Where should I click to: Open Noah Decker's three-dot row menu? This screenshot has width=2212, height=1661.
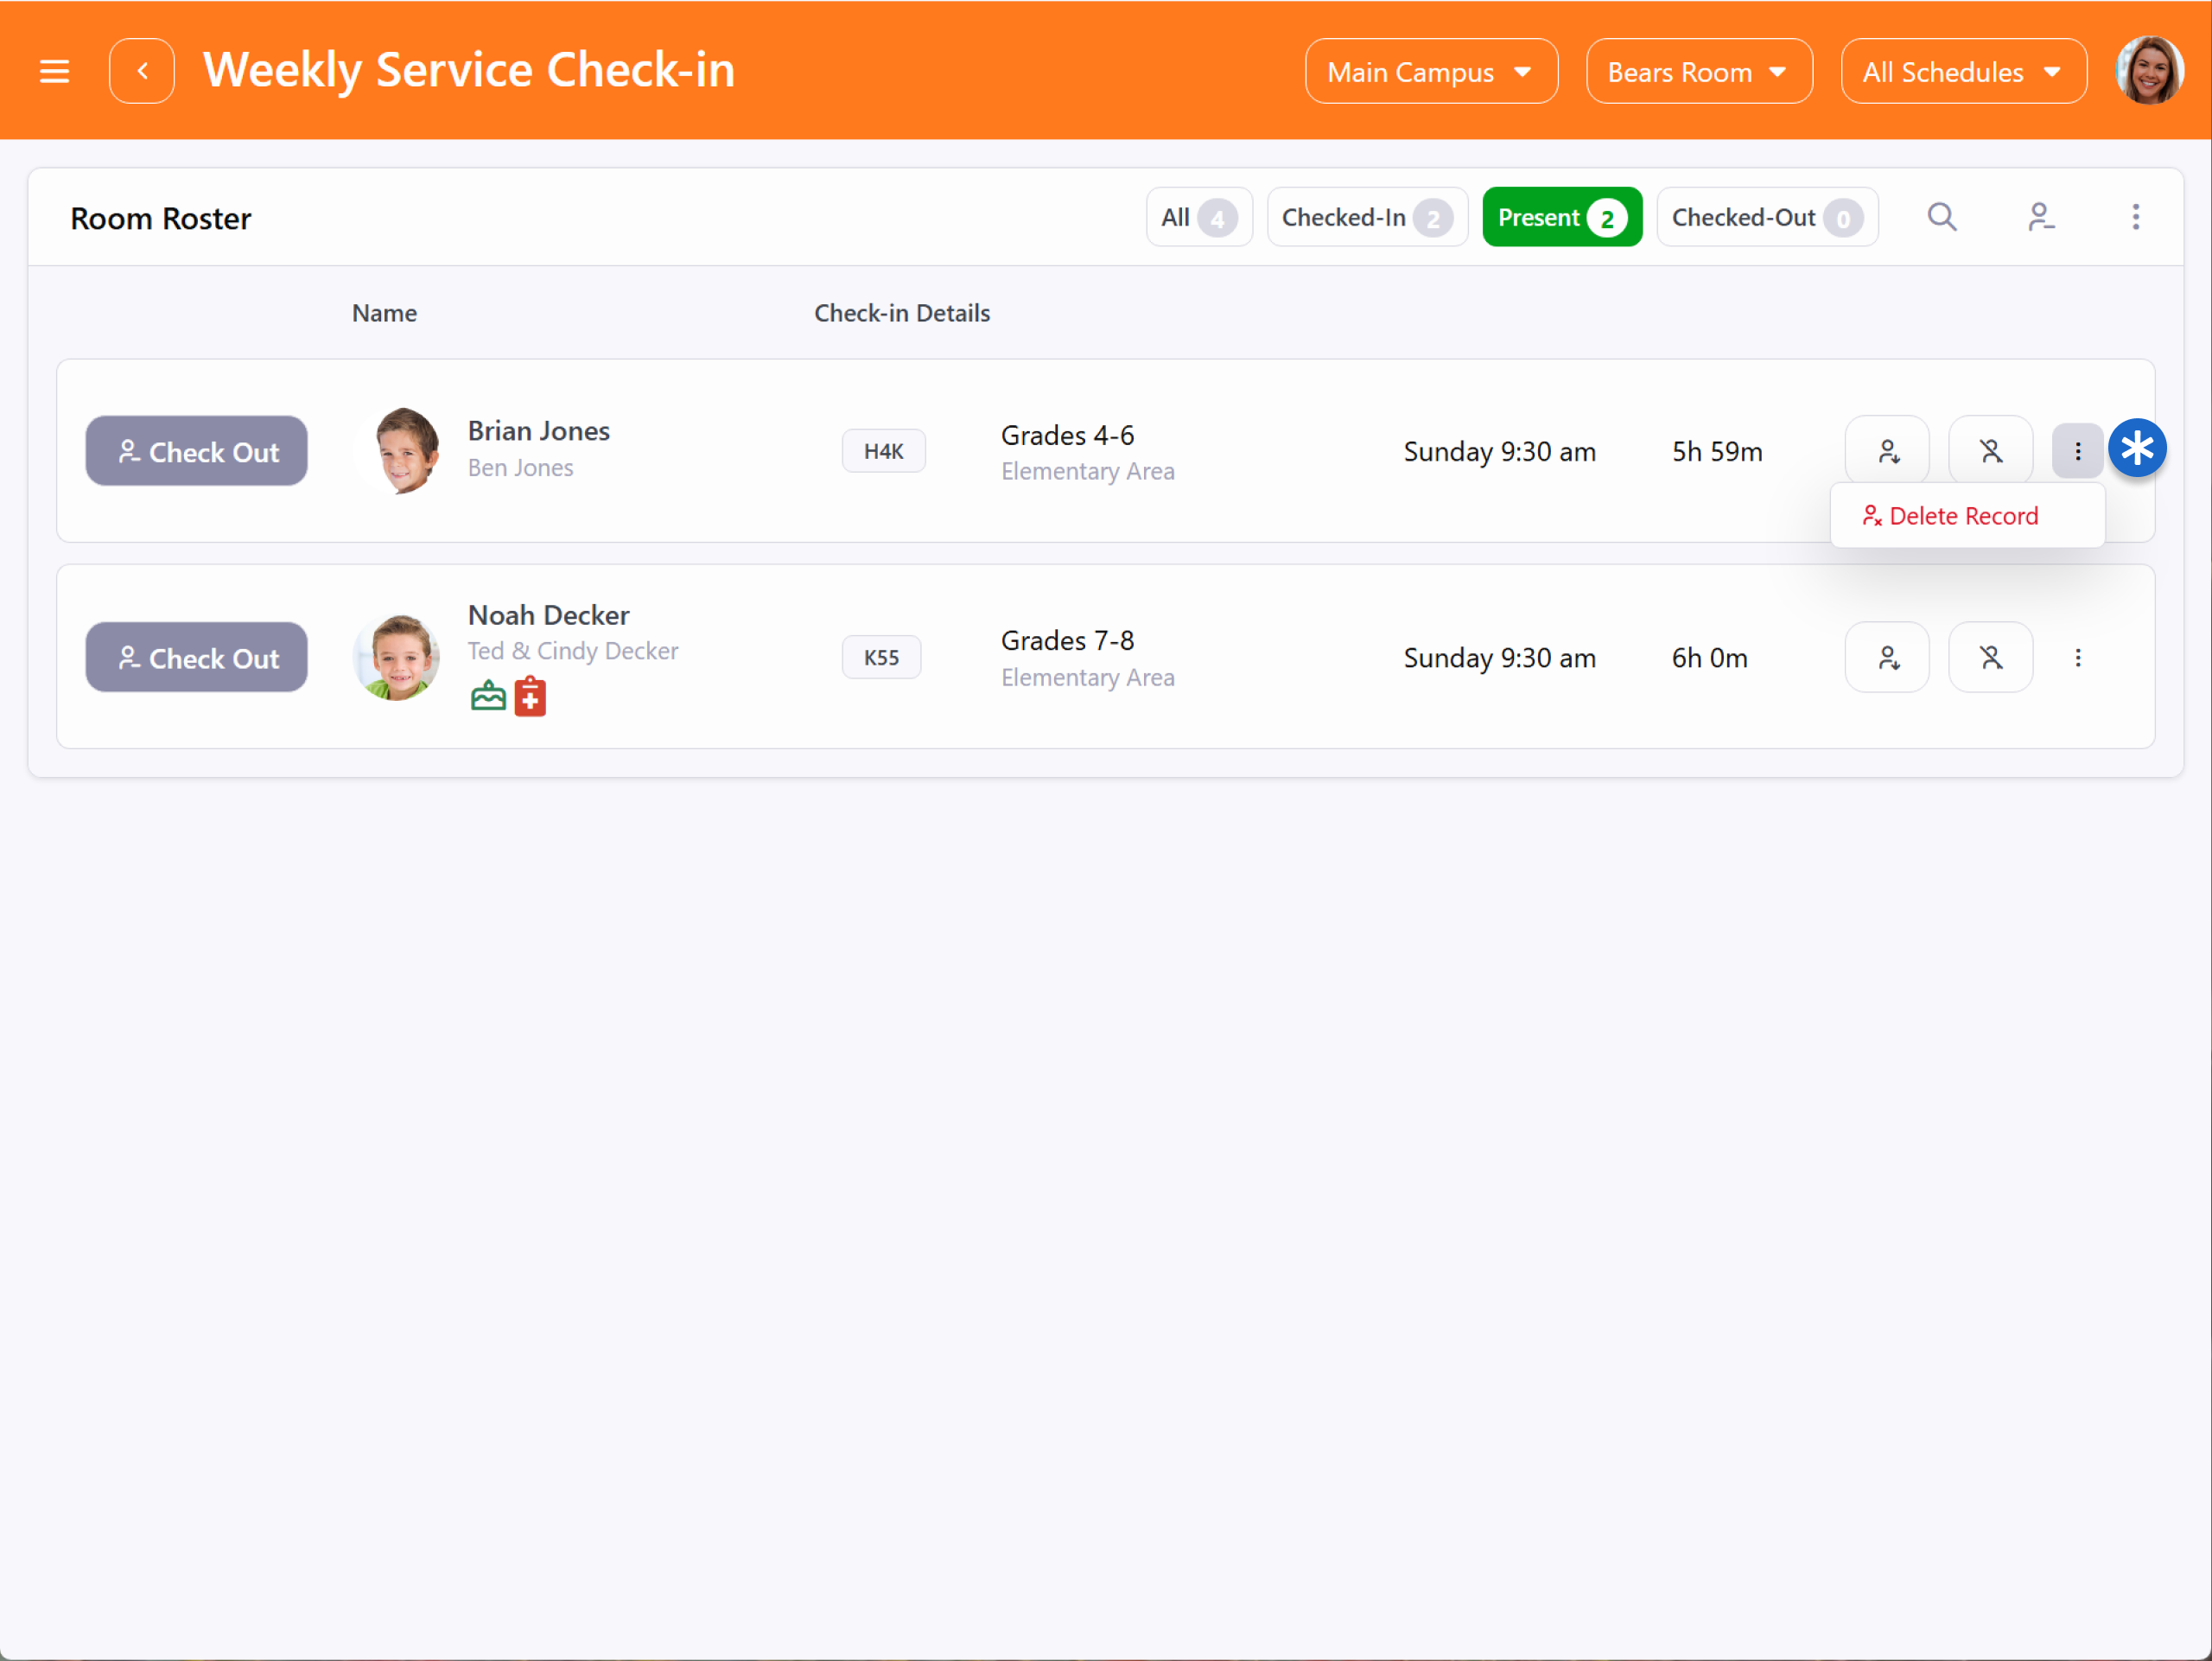2077,658
